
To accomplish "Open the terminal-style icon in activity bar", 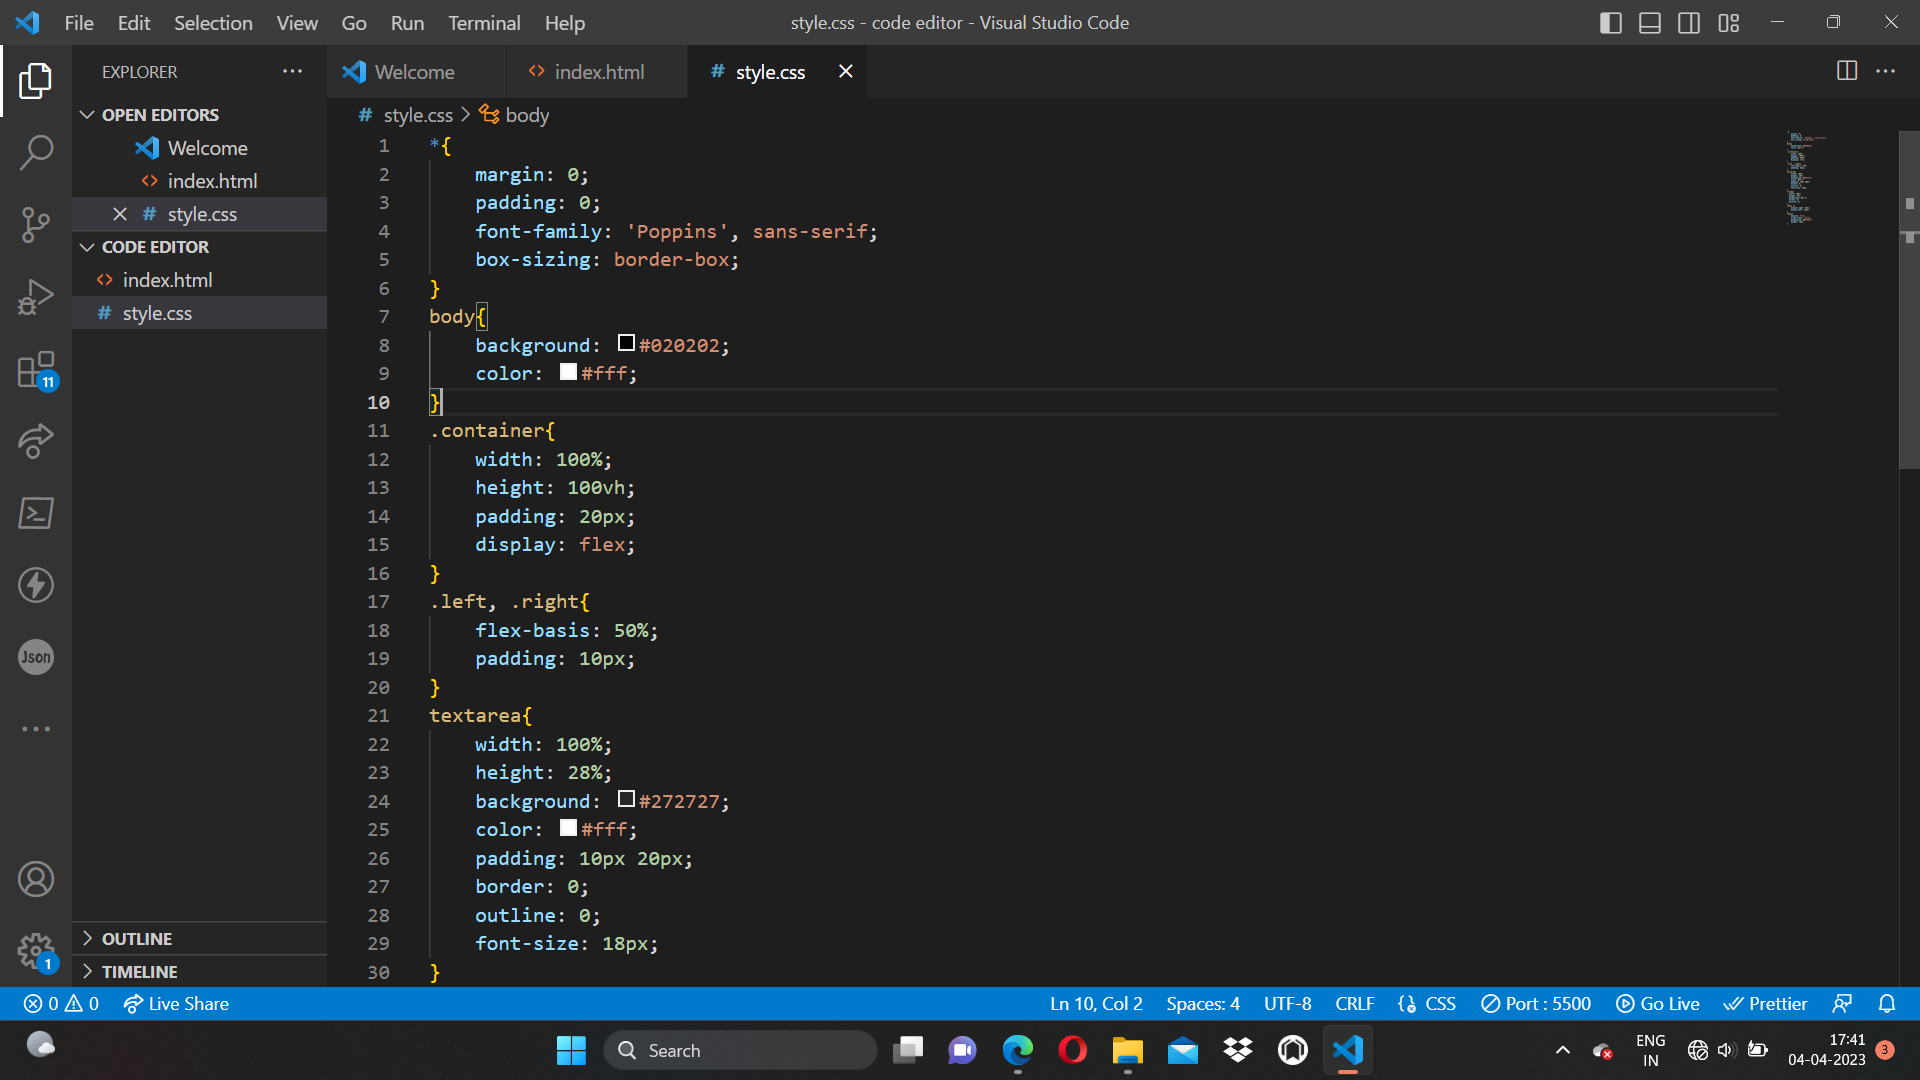I will 36,513.
